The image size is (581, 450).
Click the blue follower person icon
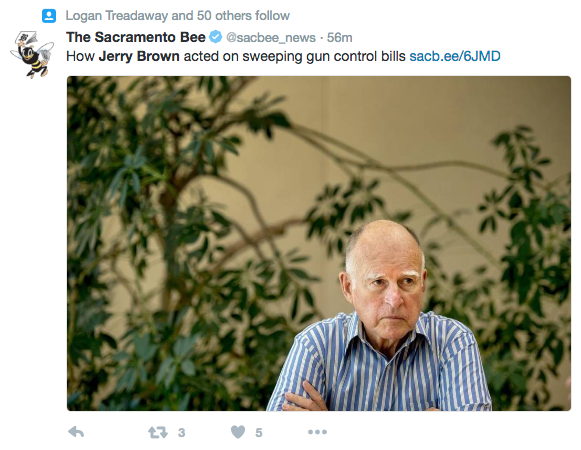[x=49, y=16]
